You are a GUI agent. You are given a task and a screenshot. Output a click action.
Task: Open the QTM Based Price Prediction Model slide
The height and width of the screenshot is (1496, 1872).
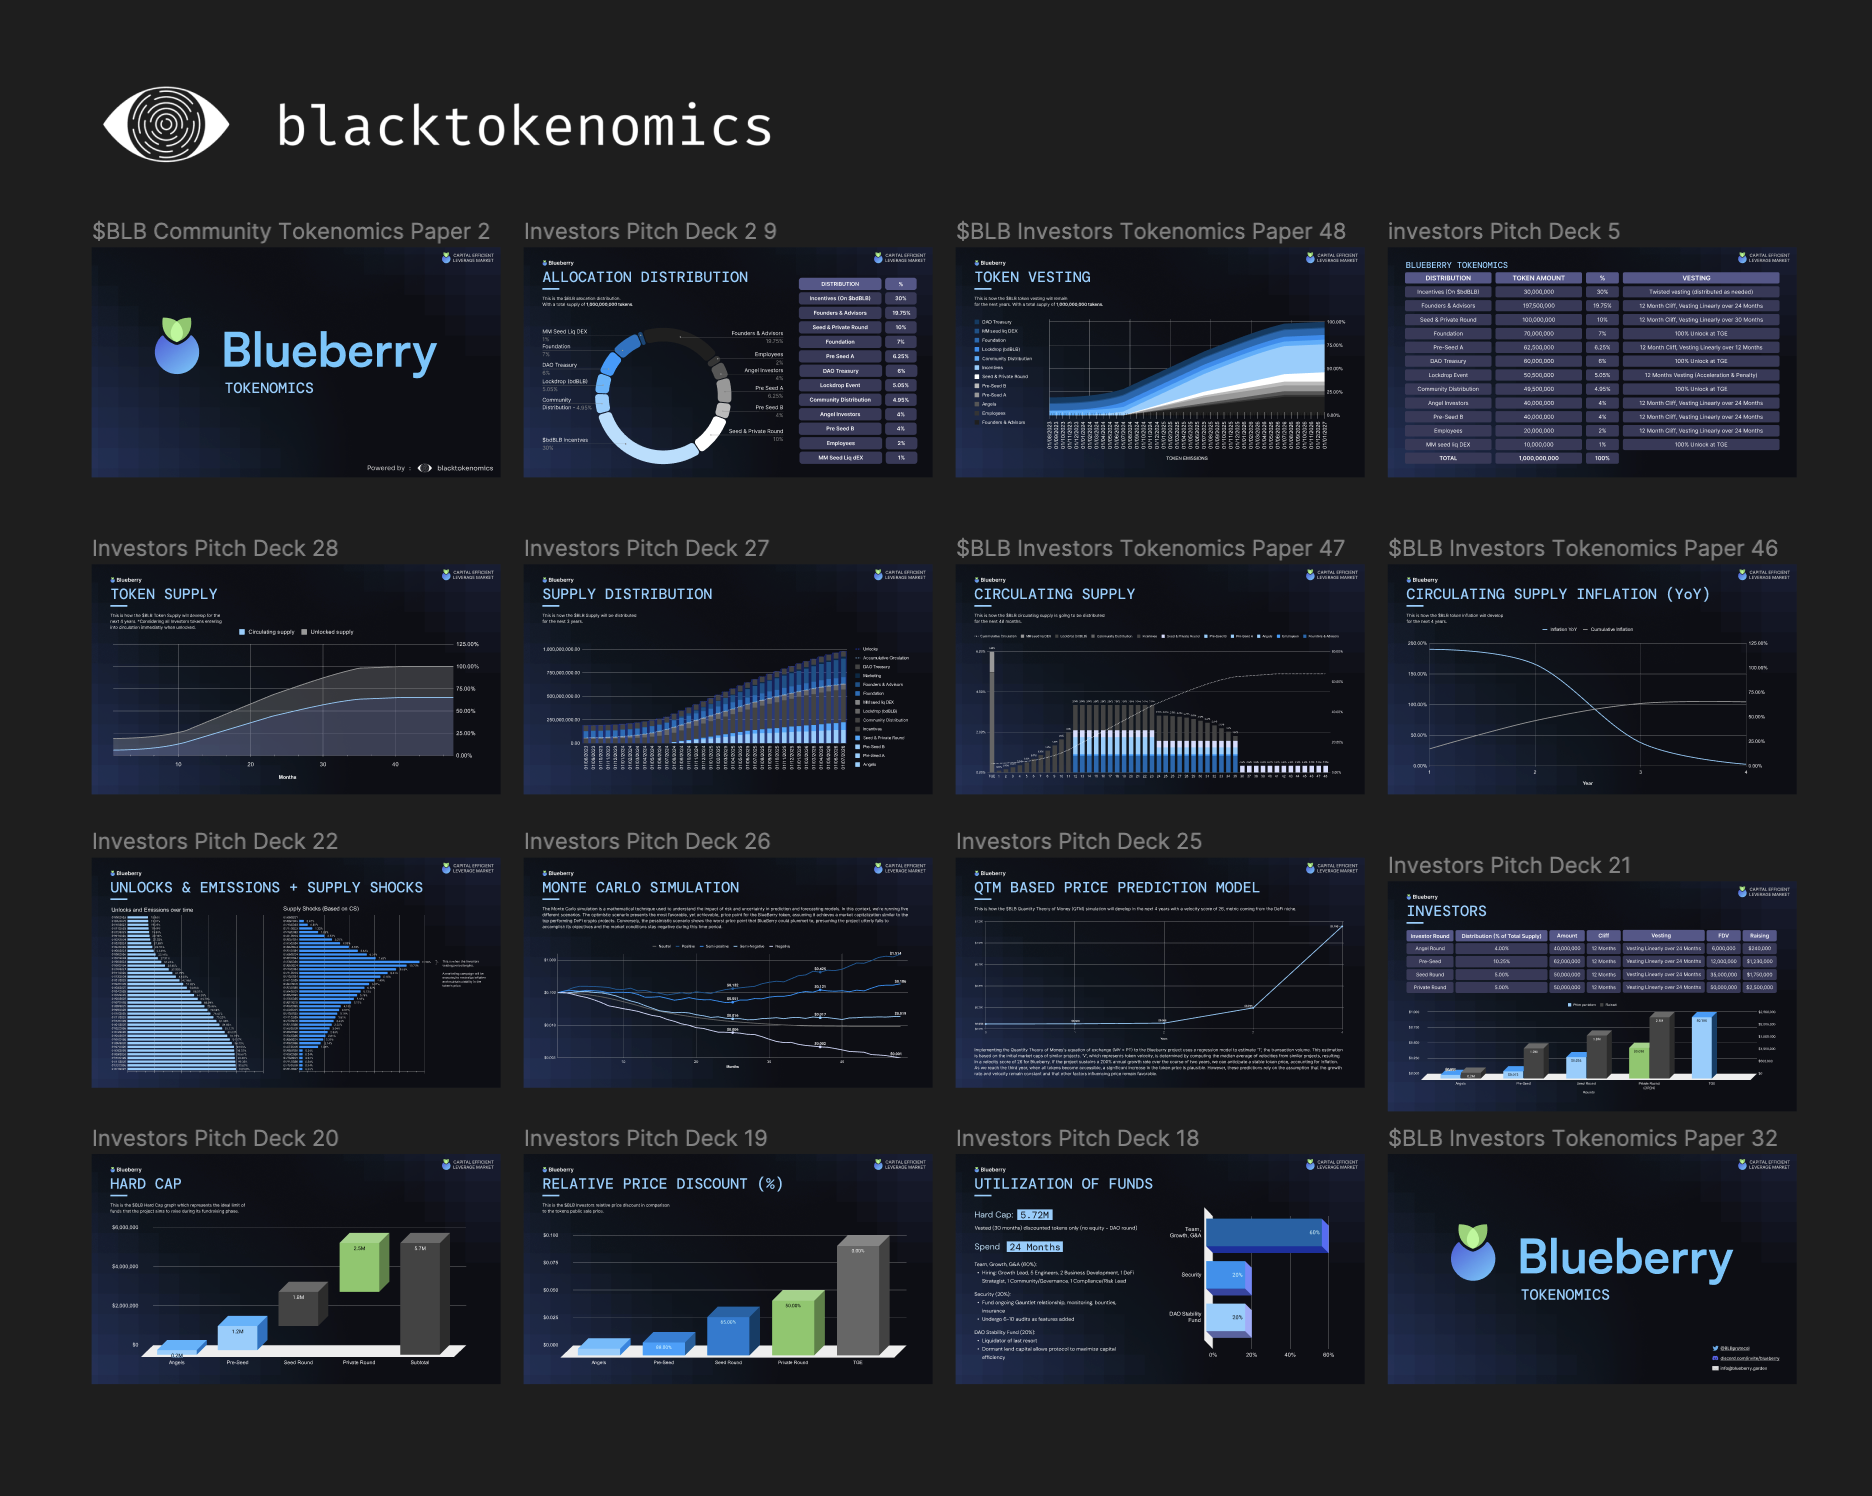[1159, 972]
